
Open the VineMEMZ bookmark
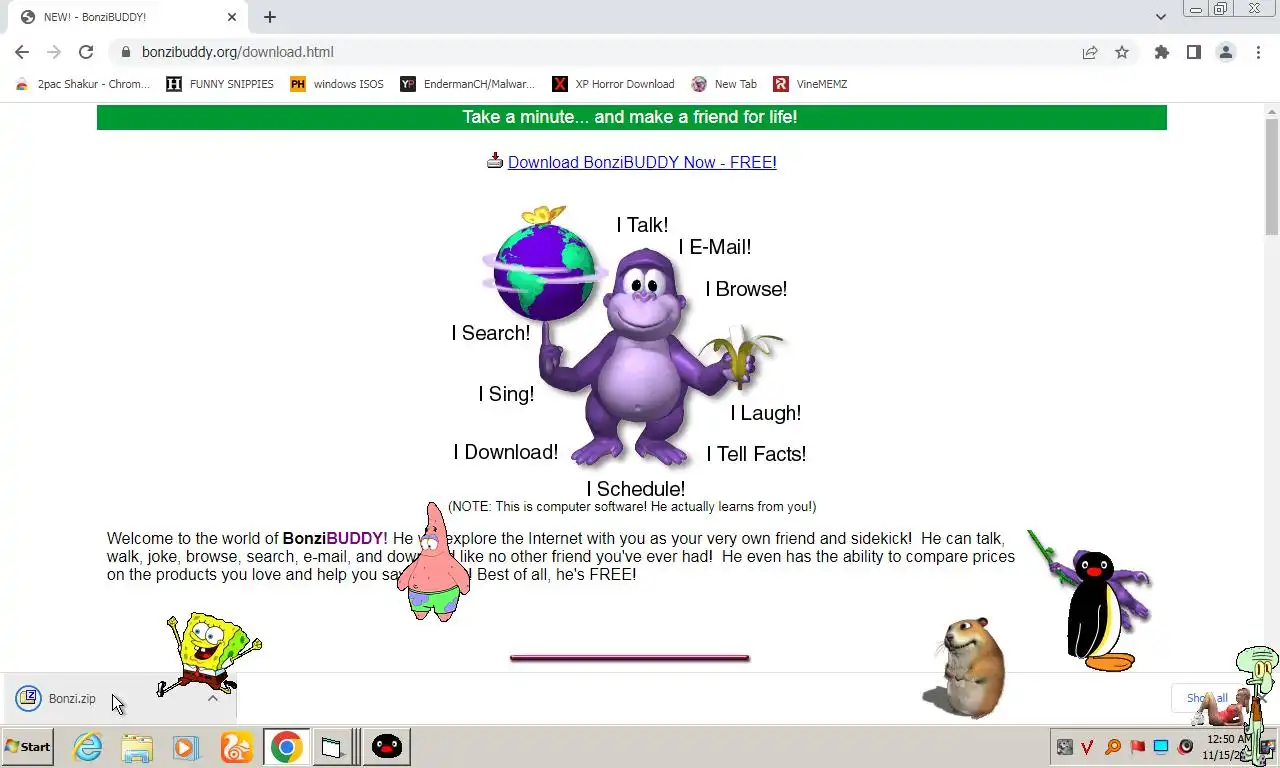coord(811,84)
